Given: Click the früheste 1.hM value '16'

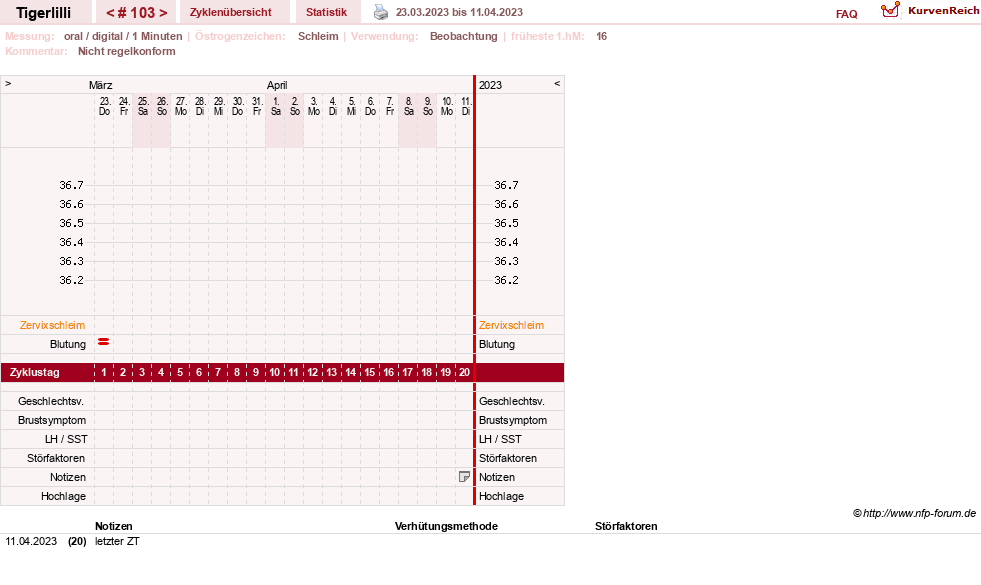Looking at the screenshot, I should click(601, 36).
